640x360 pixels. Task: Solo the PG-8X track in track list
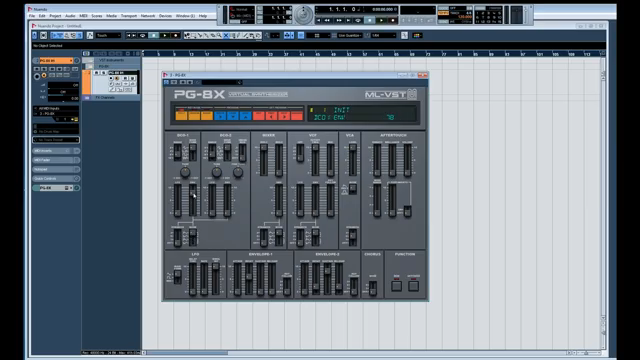coord(103,73)
